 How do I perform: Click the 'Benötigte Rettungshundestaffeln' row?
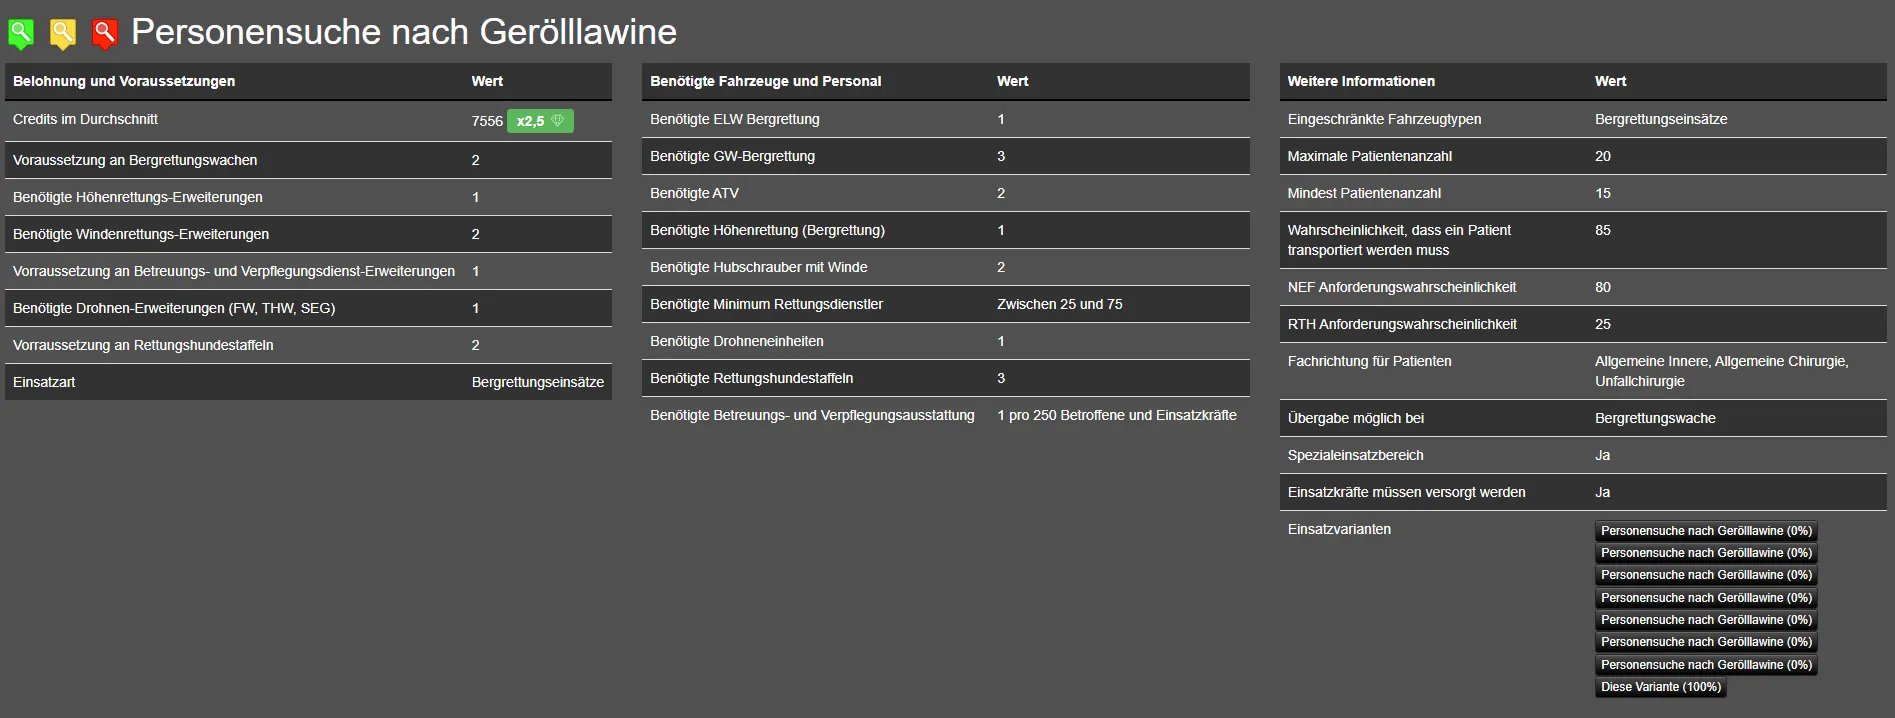[751, 378]
